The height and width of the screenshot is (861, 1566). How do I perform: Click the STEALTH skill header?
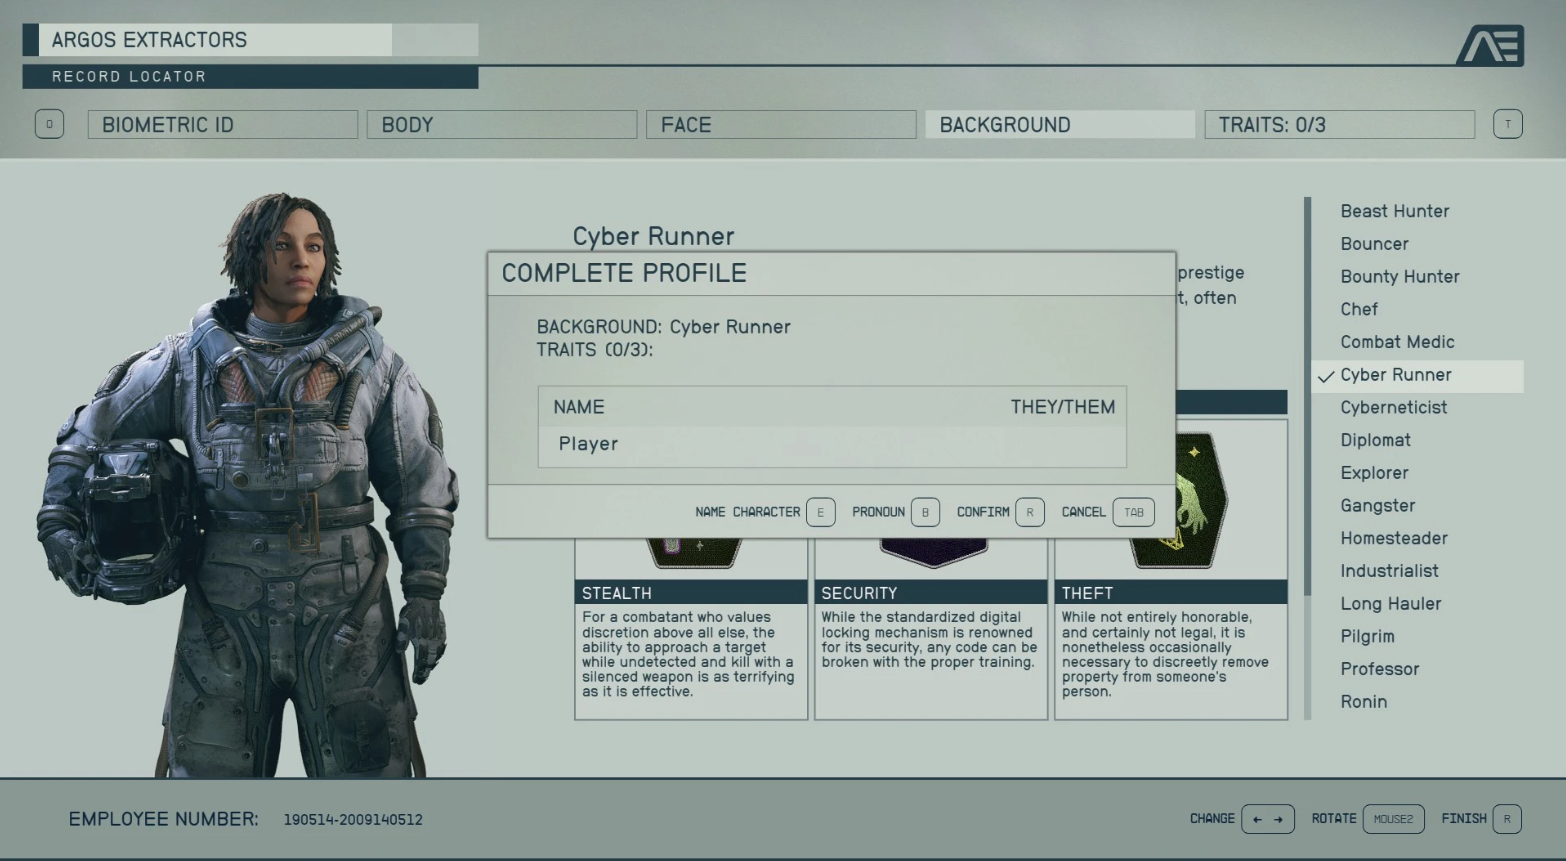[x=691, y=593]
